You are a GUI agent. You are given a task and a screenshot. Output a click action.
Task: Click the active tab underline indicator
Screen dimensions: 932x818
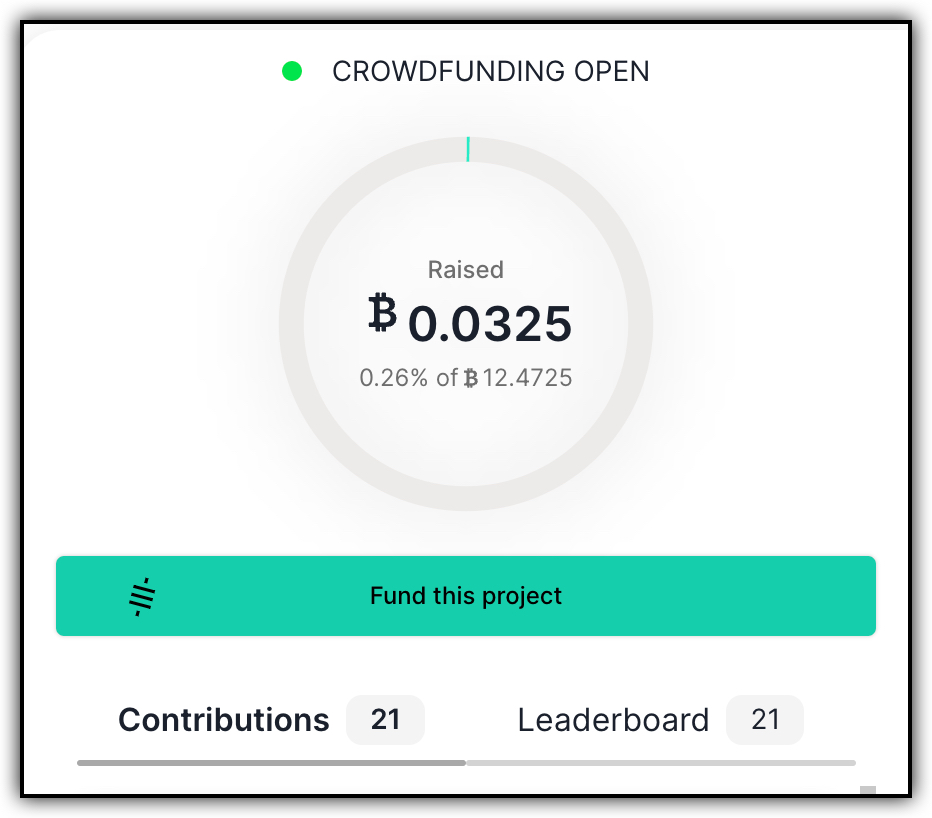pos(272,763)
